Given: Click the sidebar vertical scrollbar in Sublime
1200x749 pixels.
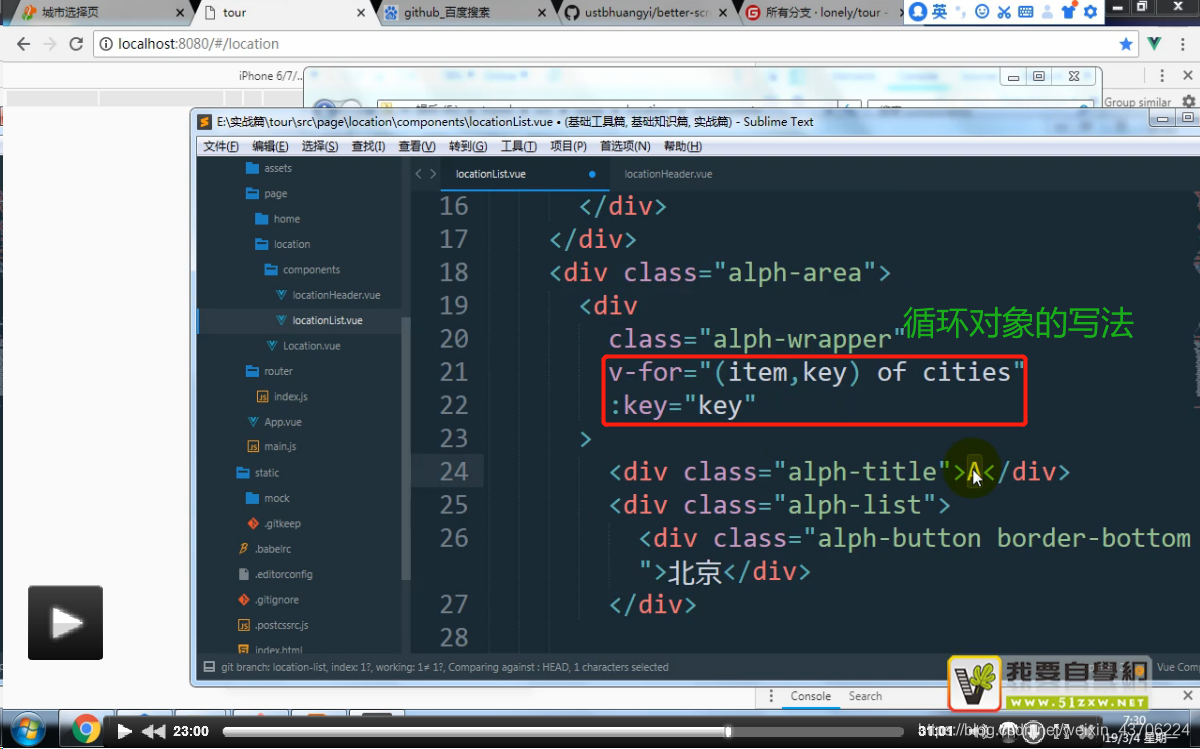Looking at the screenshot, I should (405, 449).
